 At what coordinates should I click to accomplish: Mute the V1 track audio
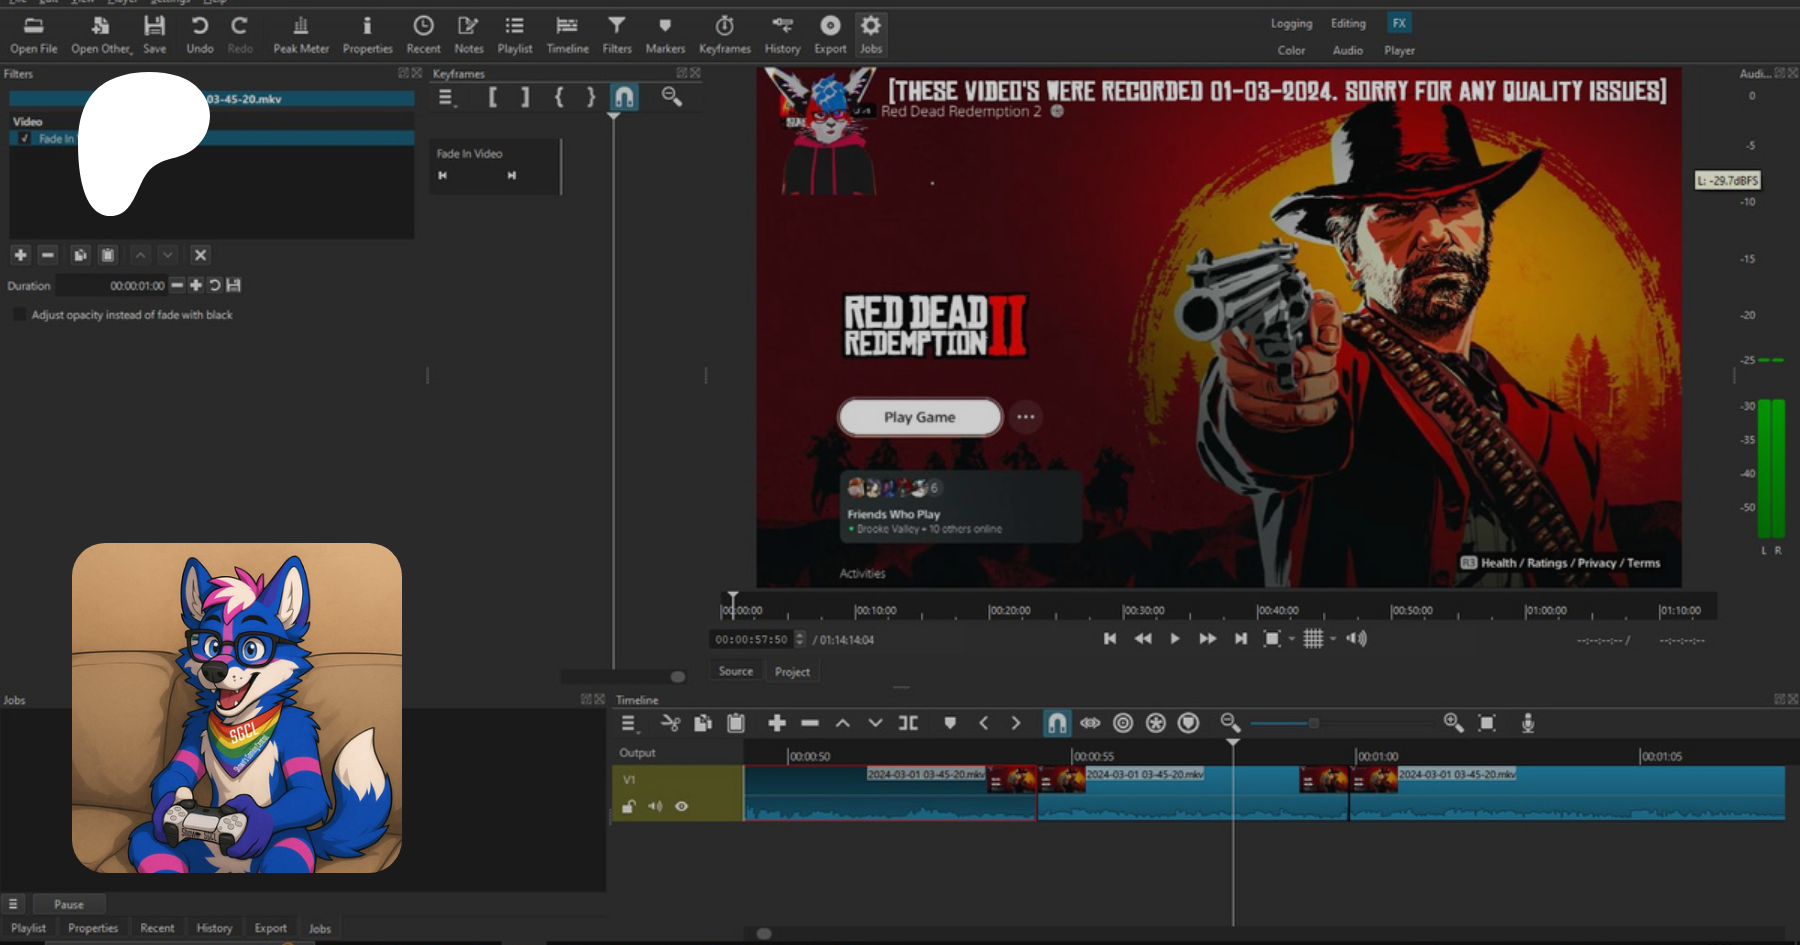click(x=655, y=807)
